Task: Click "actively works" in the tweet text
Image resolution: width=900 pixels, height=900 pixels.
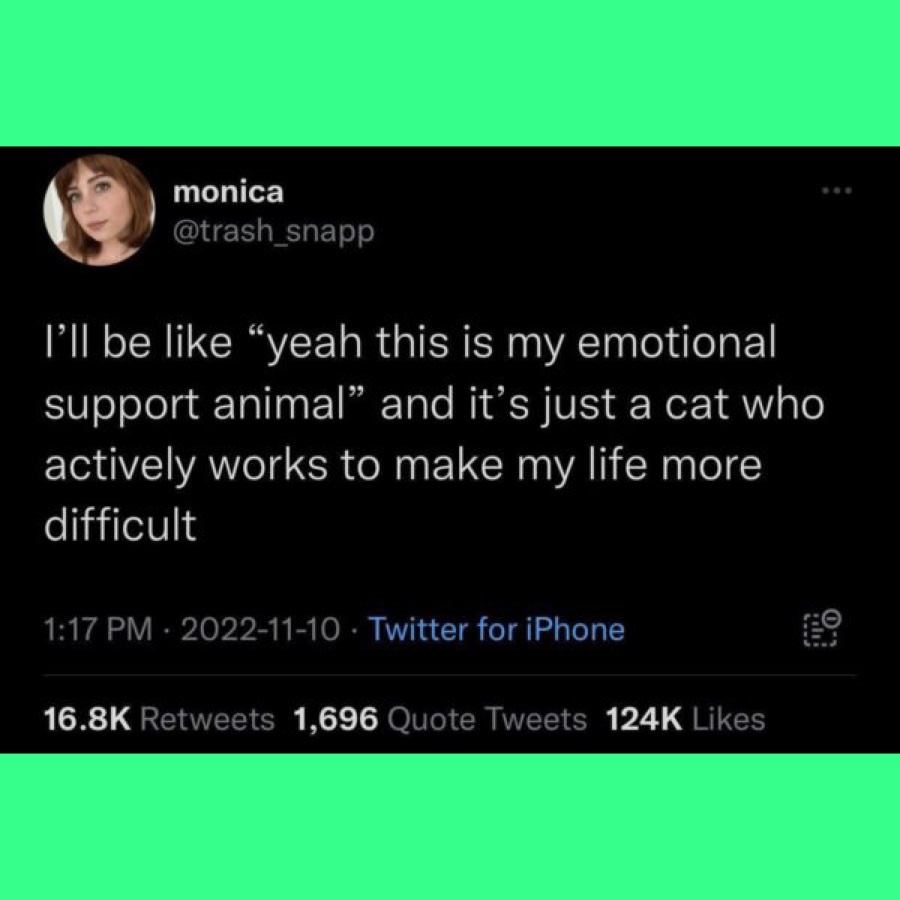Action: coord(187,465)
